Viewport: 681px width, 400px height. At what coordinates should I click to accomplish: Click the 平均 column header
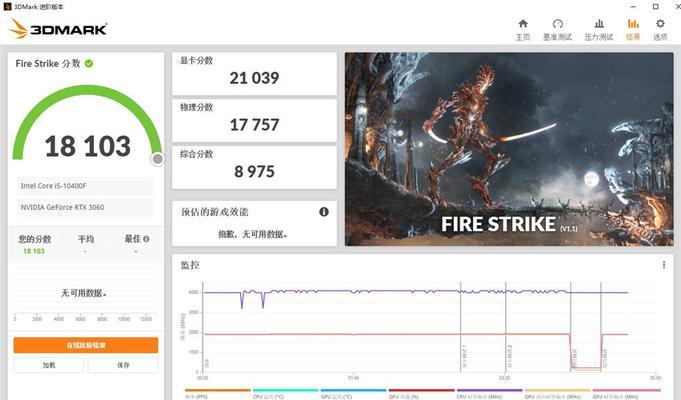86,239
